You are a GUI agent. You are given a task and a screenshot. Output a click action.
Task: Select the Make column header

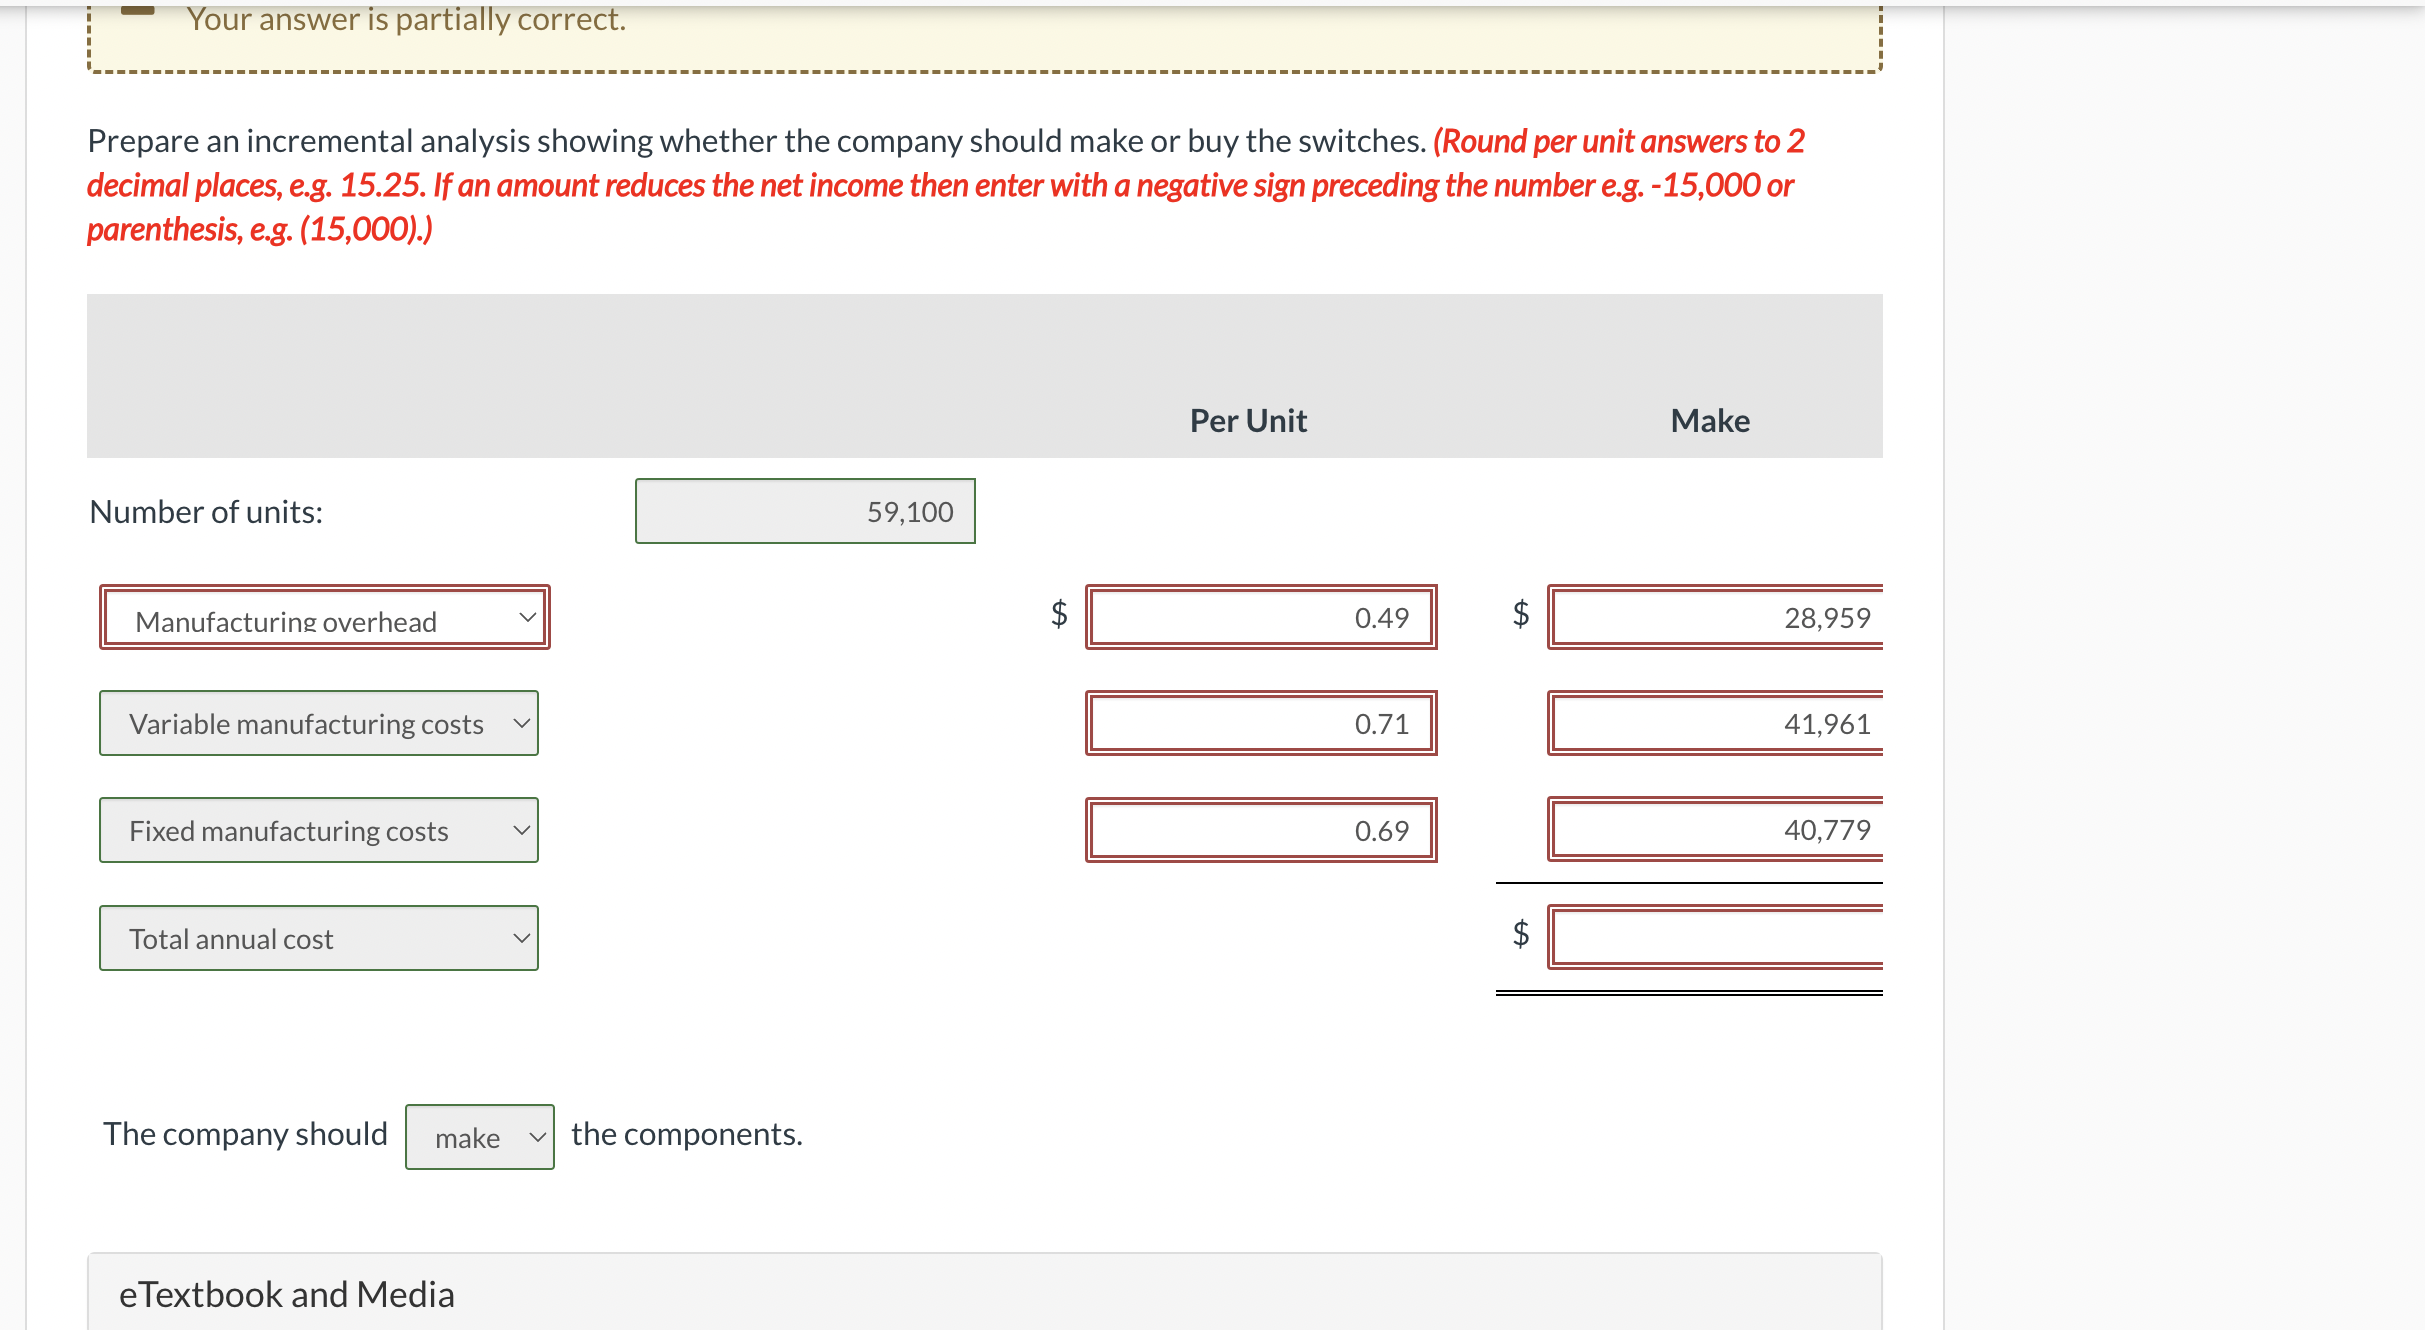[x=1709, y=420]
